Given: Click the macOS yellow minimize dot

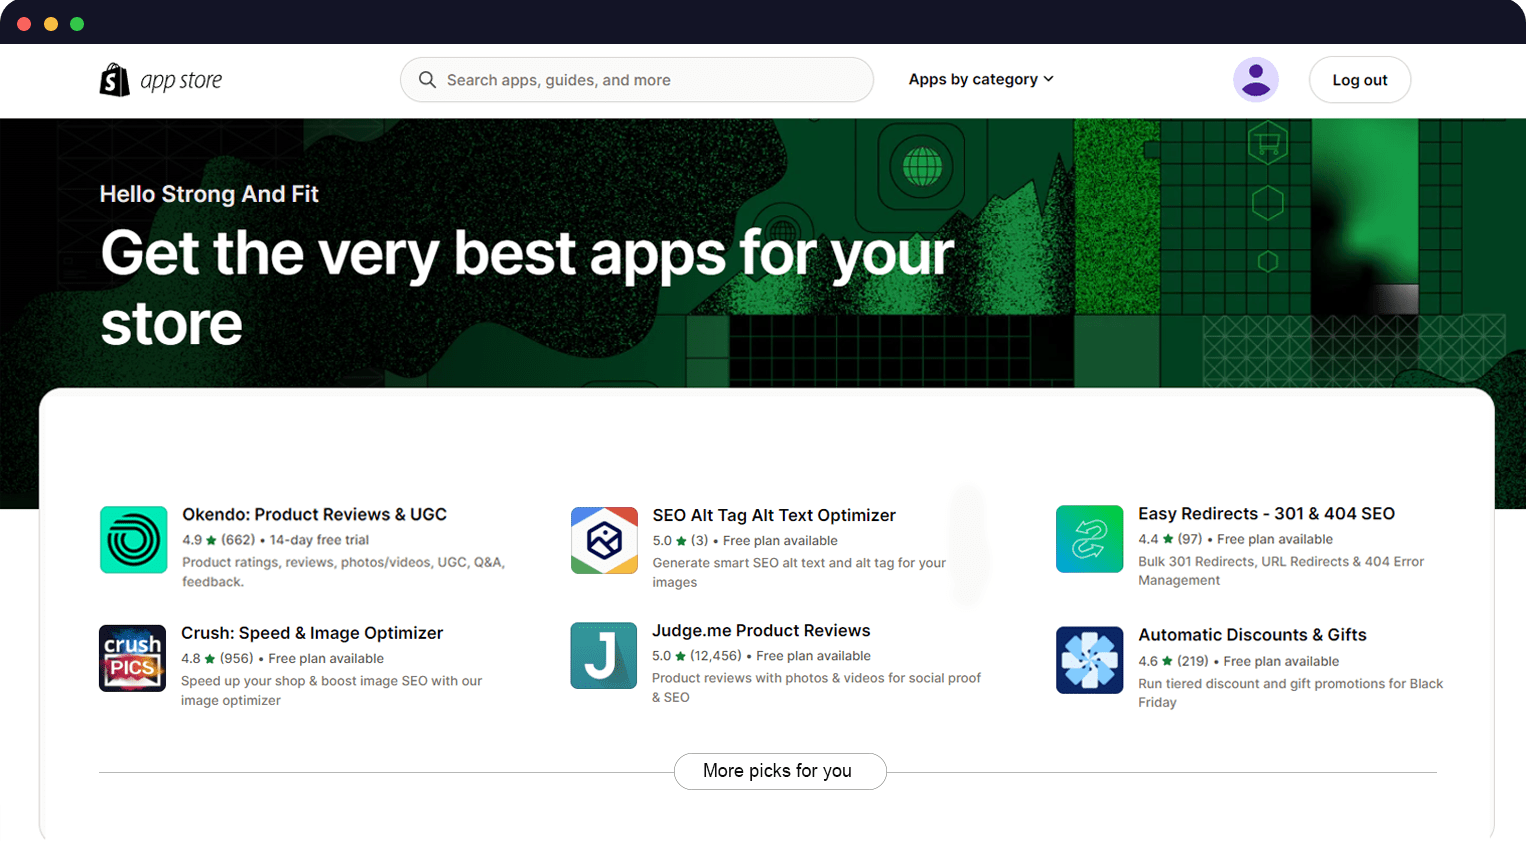Looking at the screenshot, I should coord(51,24).
